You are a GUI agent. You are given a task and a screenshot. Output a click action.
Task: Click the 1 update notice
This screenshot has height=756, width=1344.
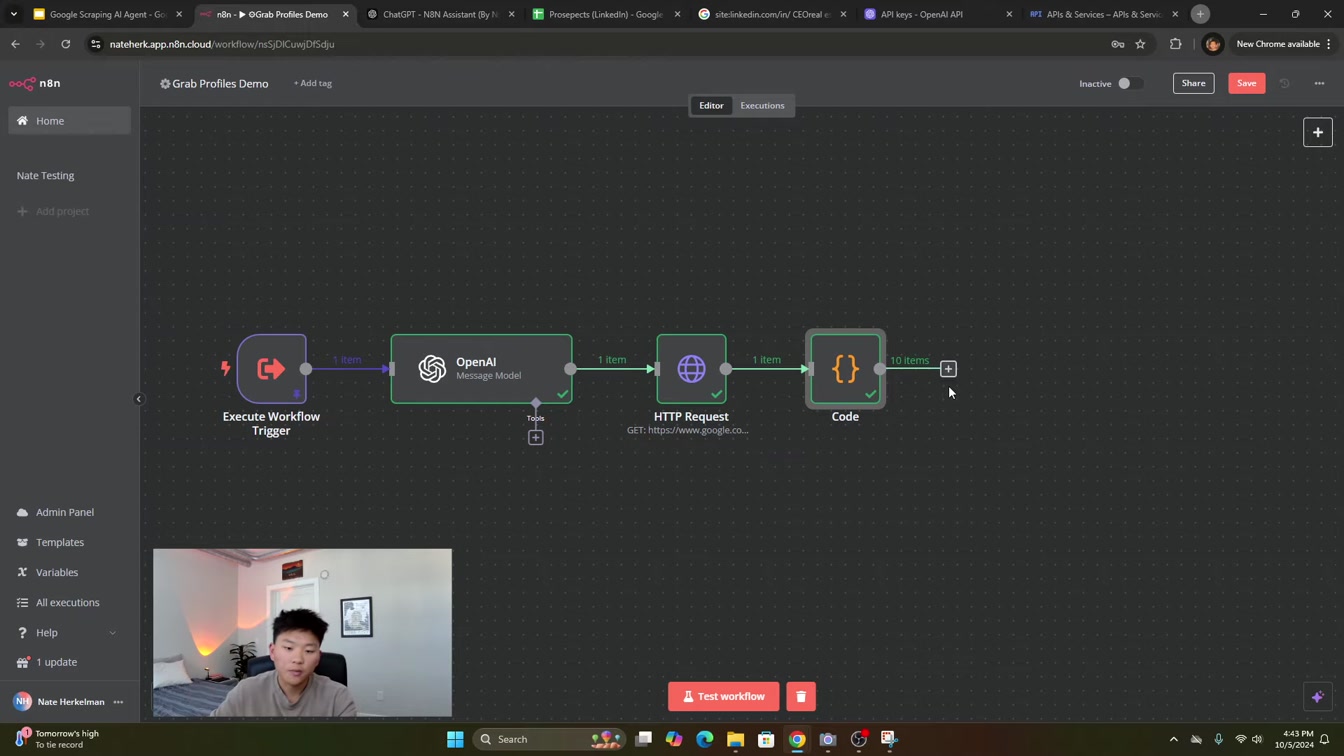pos(47,662)
